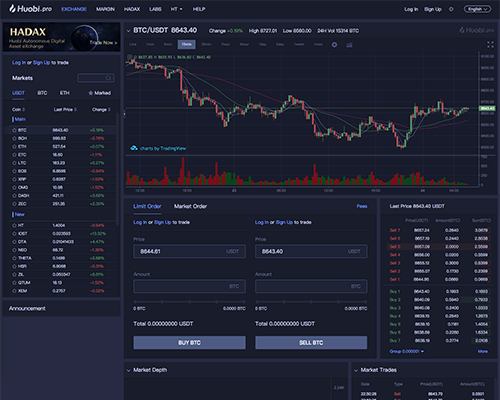Open the EXCHANGE menu

74,9
